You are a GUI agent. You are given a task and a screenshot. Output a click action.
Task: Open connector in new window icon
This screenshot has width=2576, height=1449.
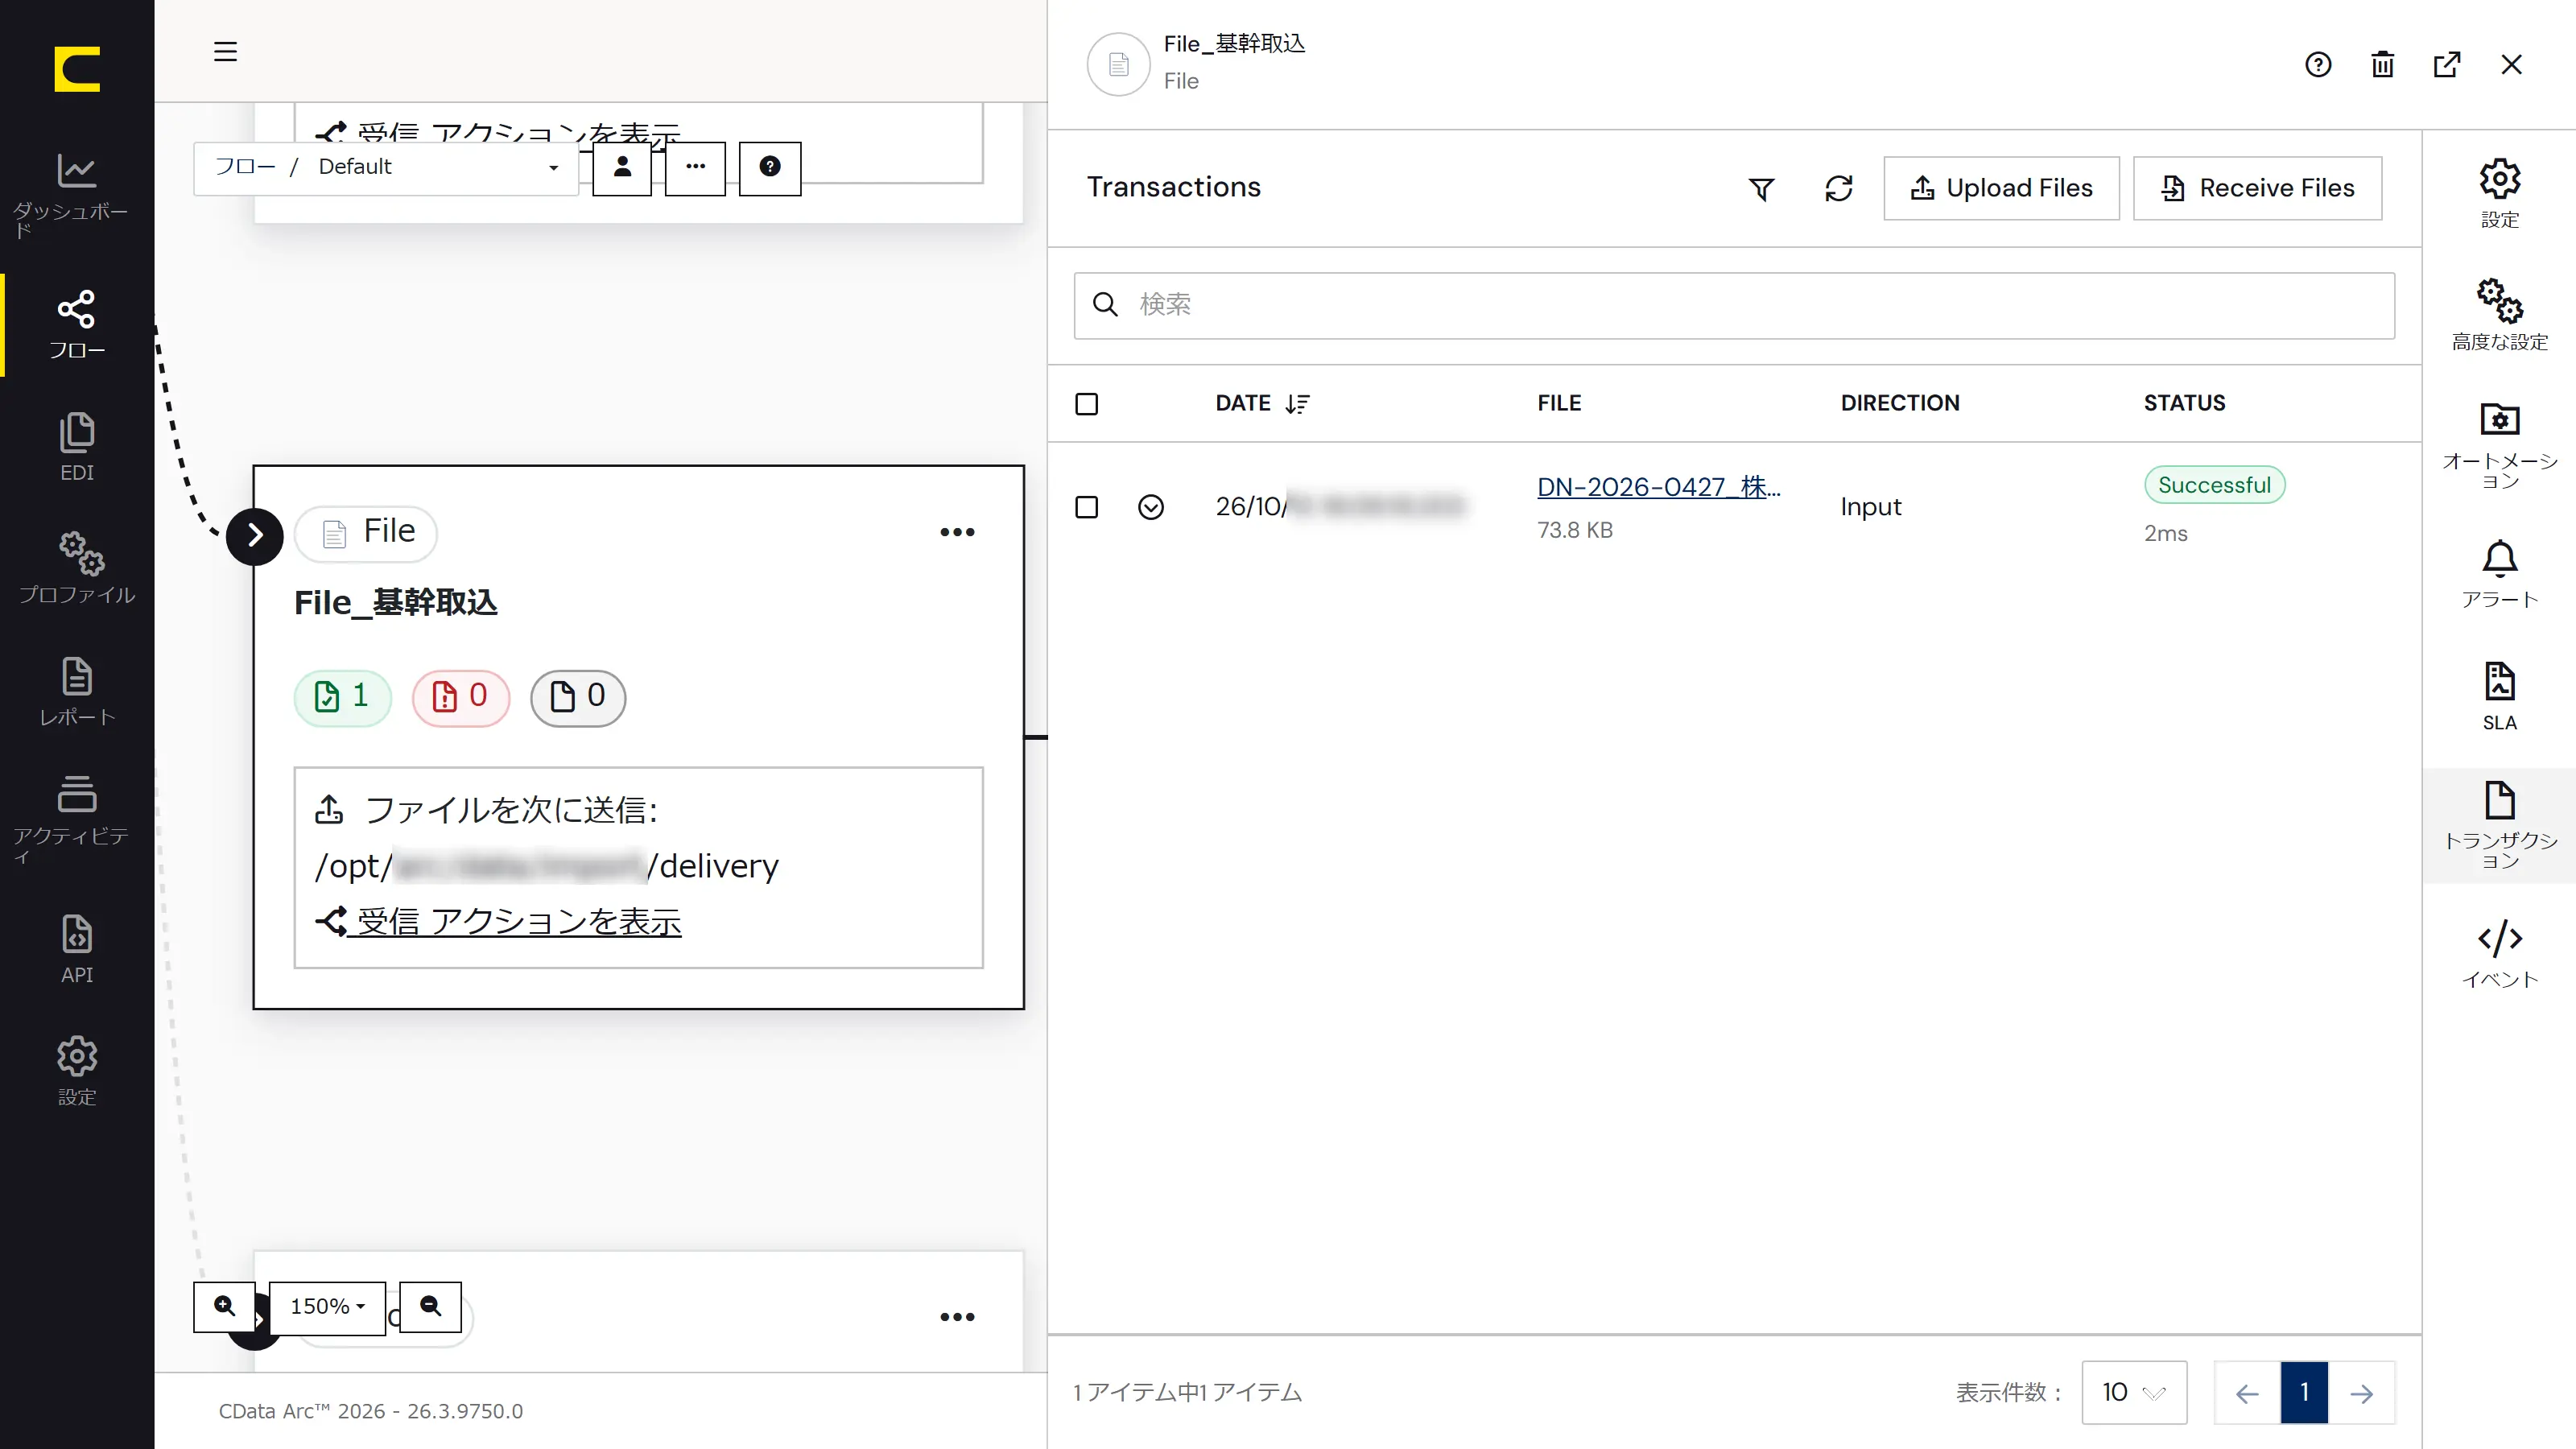2446,65
